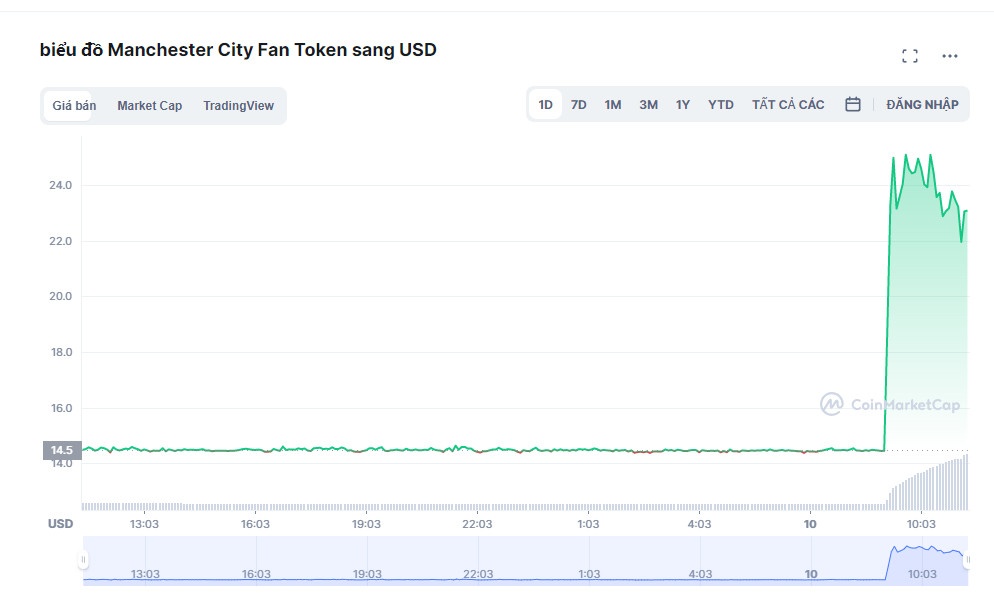The width and height of the screenshot is (994, 597).
Task: Click the left range slider handle
Action: coord(84,561)
